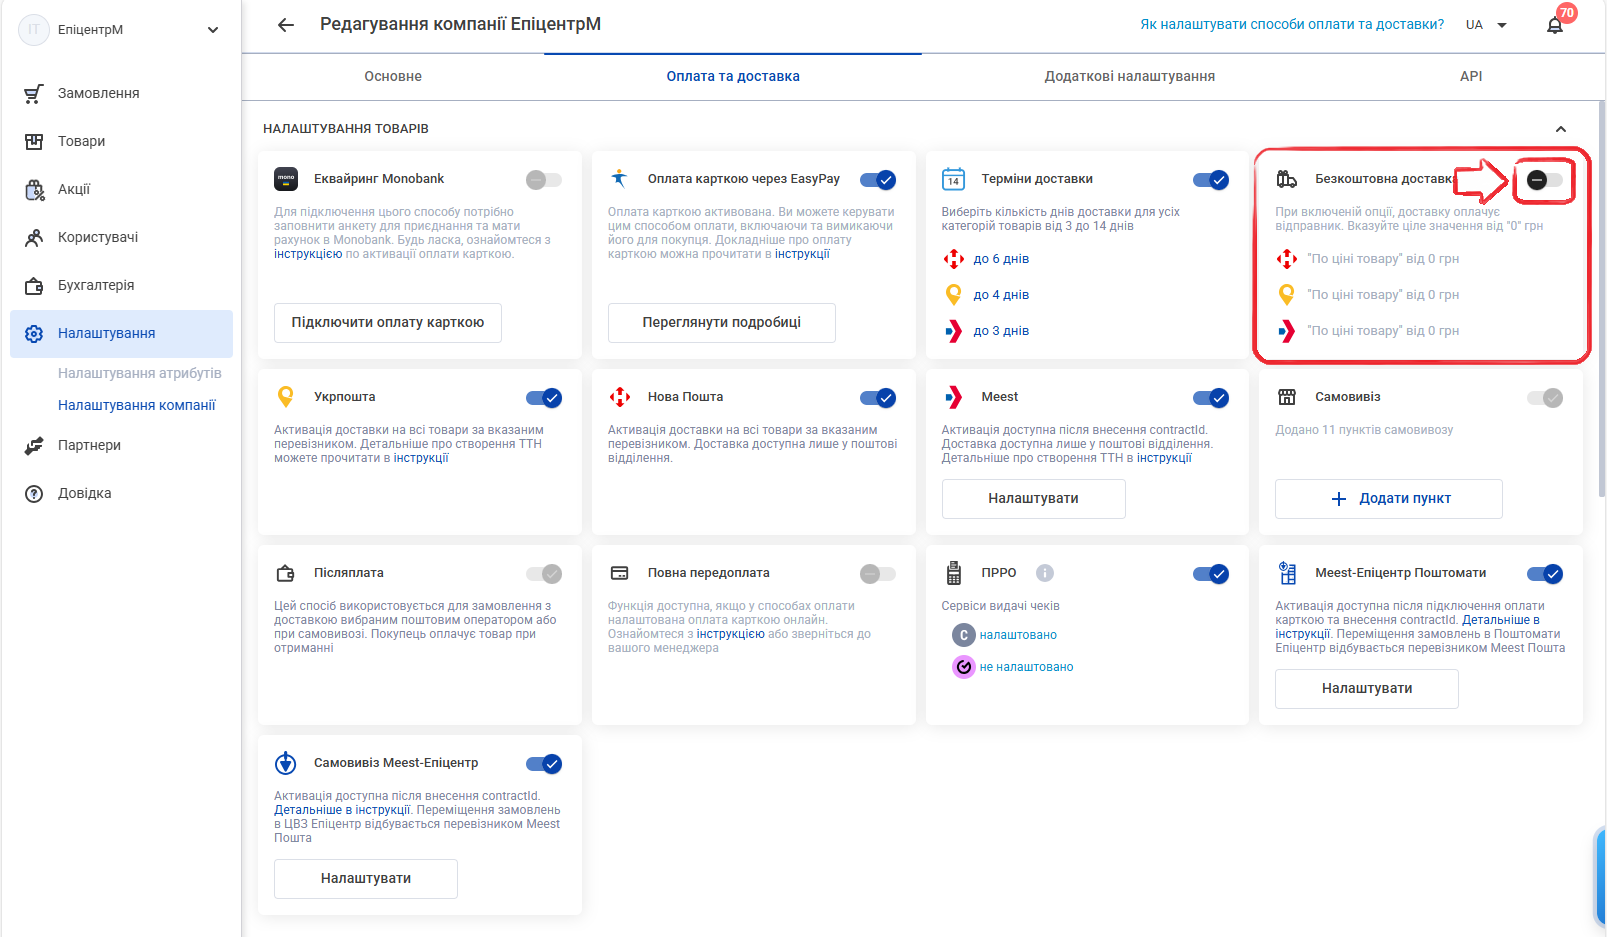Click the Безкоштовна доставка package icon
This screenshot has width=1607, height=937.
pyautogui.click(x=1287, y=179)
